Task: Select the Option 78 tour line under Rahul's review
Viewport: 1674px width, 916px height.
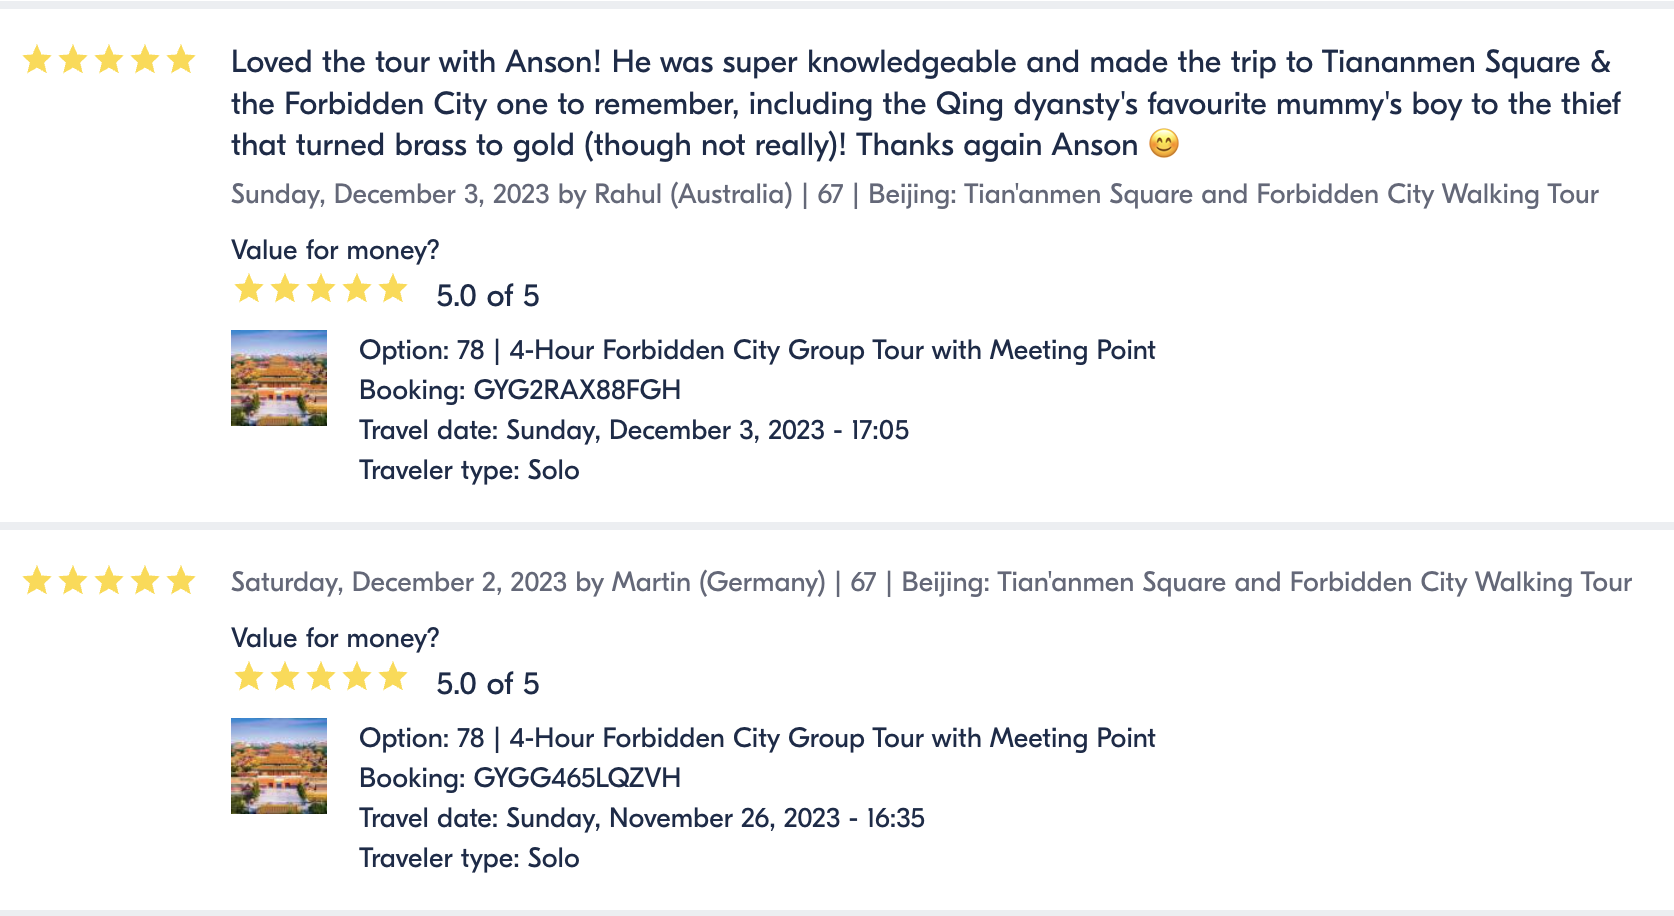Action: click(757, 350)
